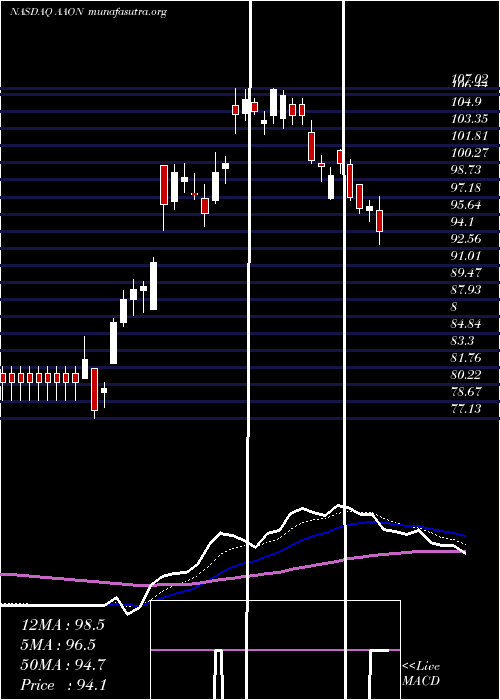
Task: Click the 81.76 price axis label
Action: tap(467, 358)
